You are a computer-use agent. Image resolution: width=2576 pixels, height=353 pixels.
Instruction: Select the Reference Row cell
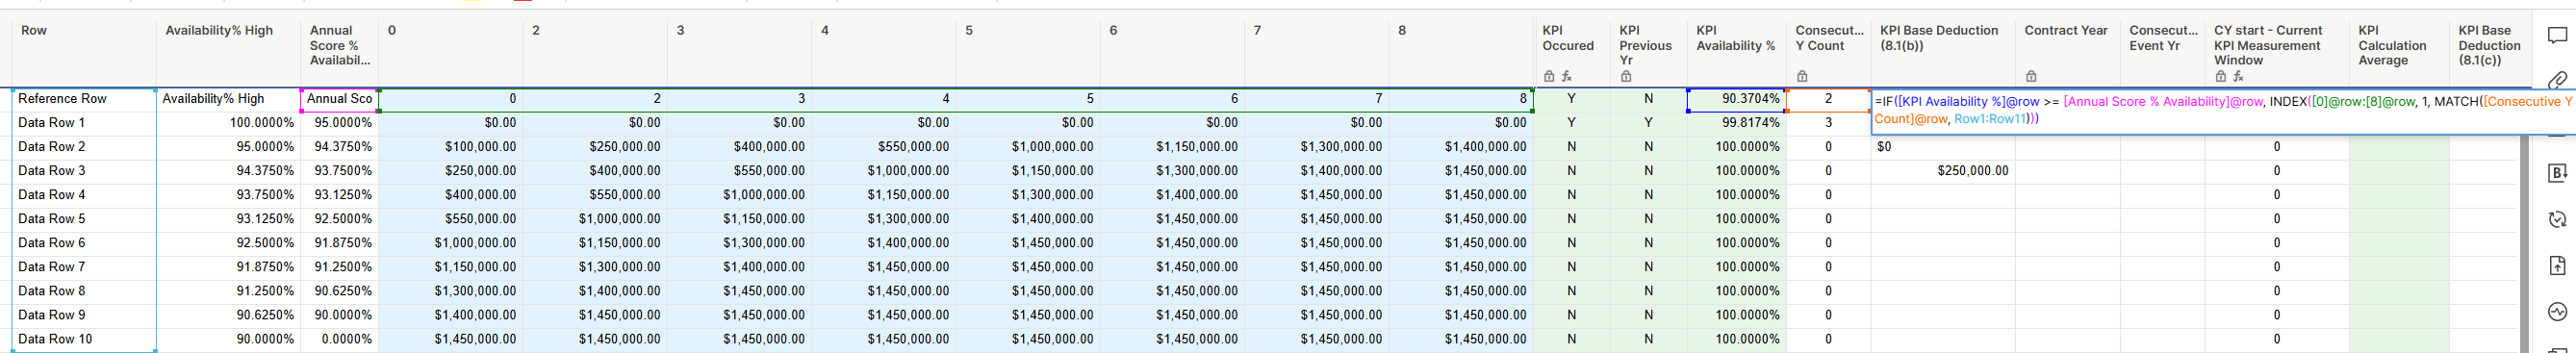(x=84, y=99)
